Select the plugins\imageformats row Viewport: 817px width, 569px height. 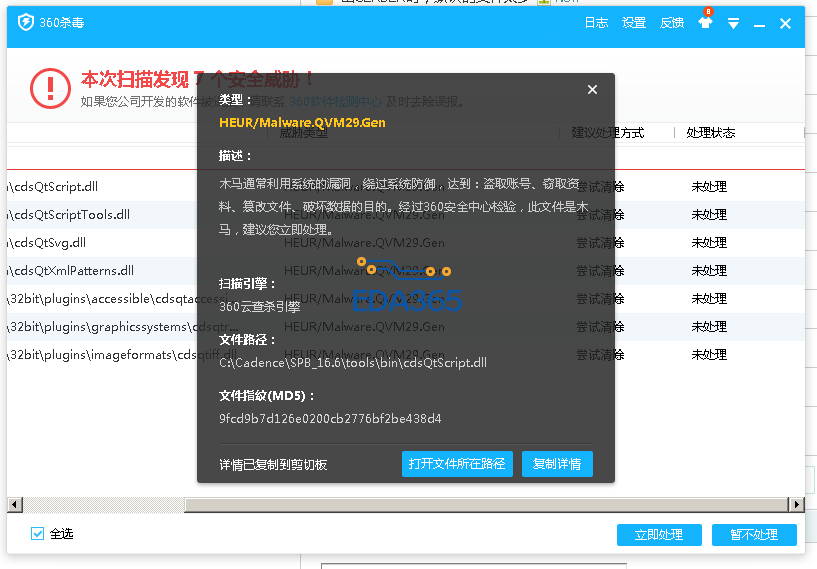click(x=406, y=355)
